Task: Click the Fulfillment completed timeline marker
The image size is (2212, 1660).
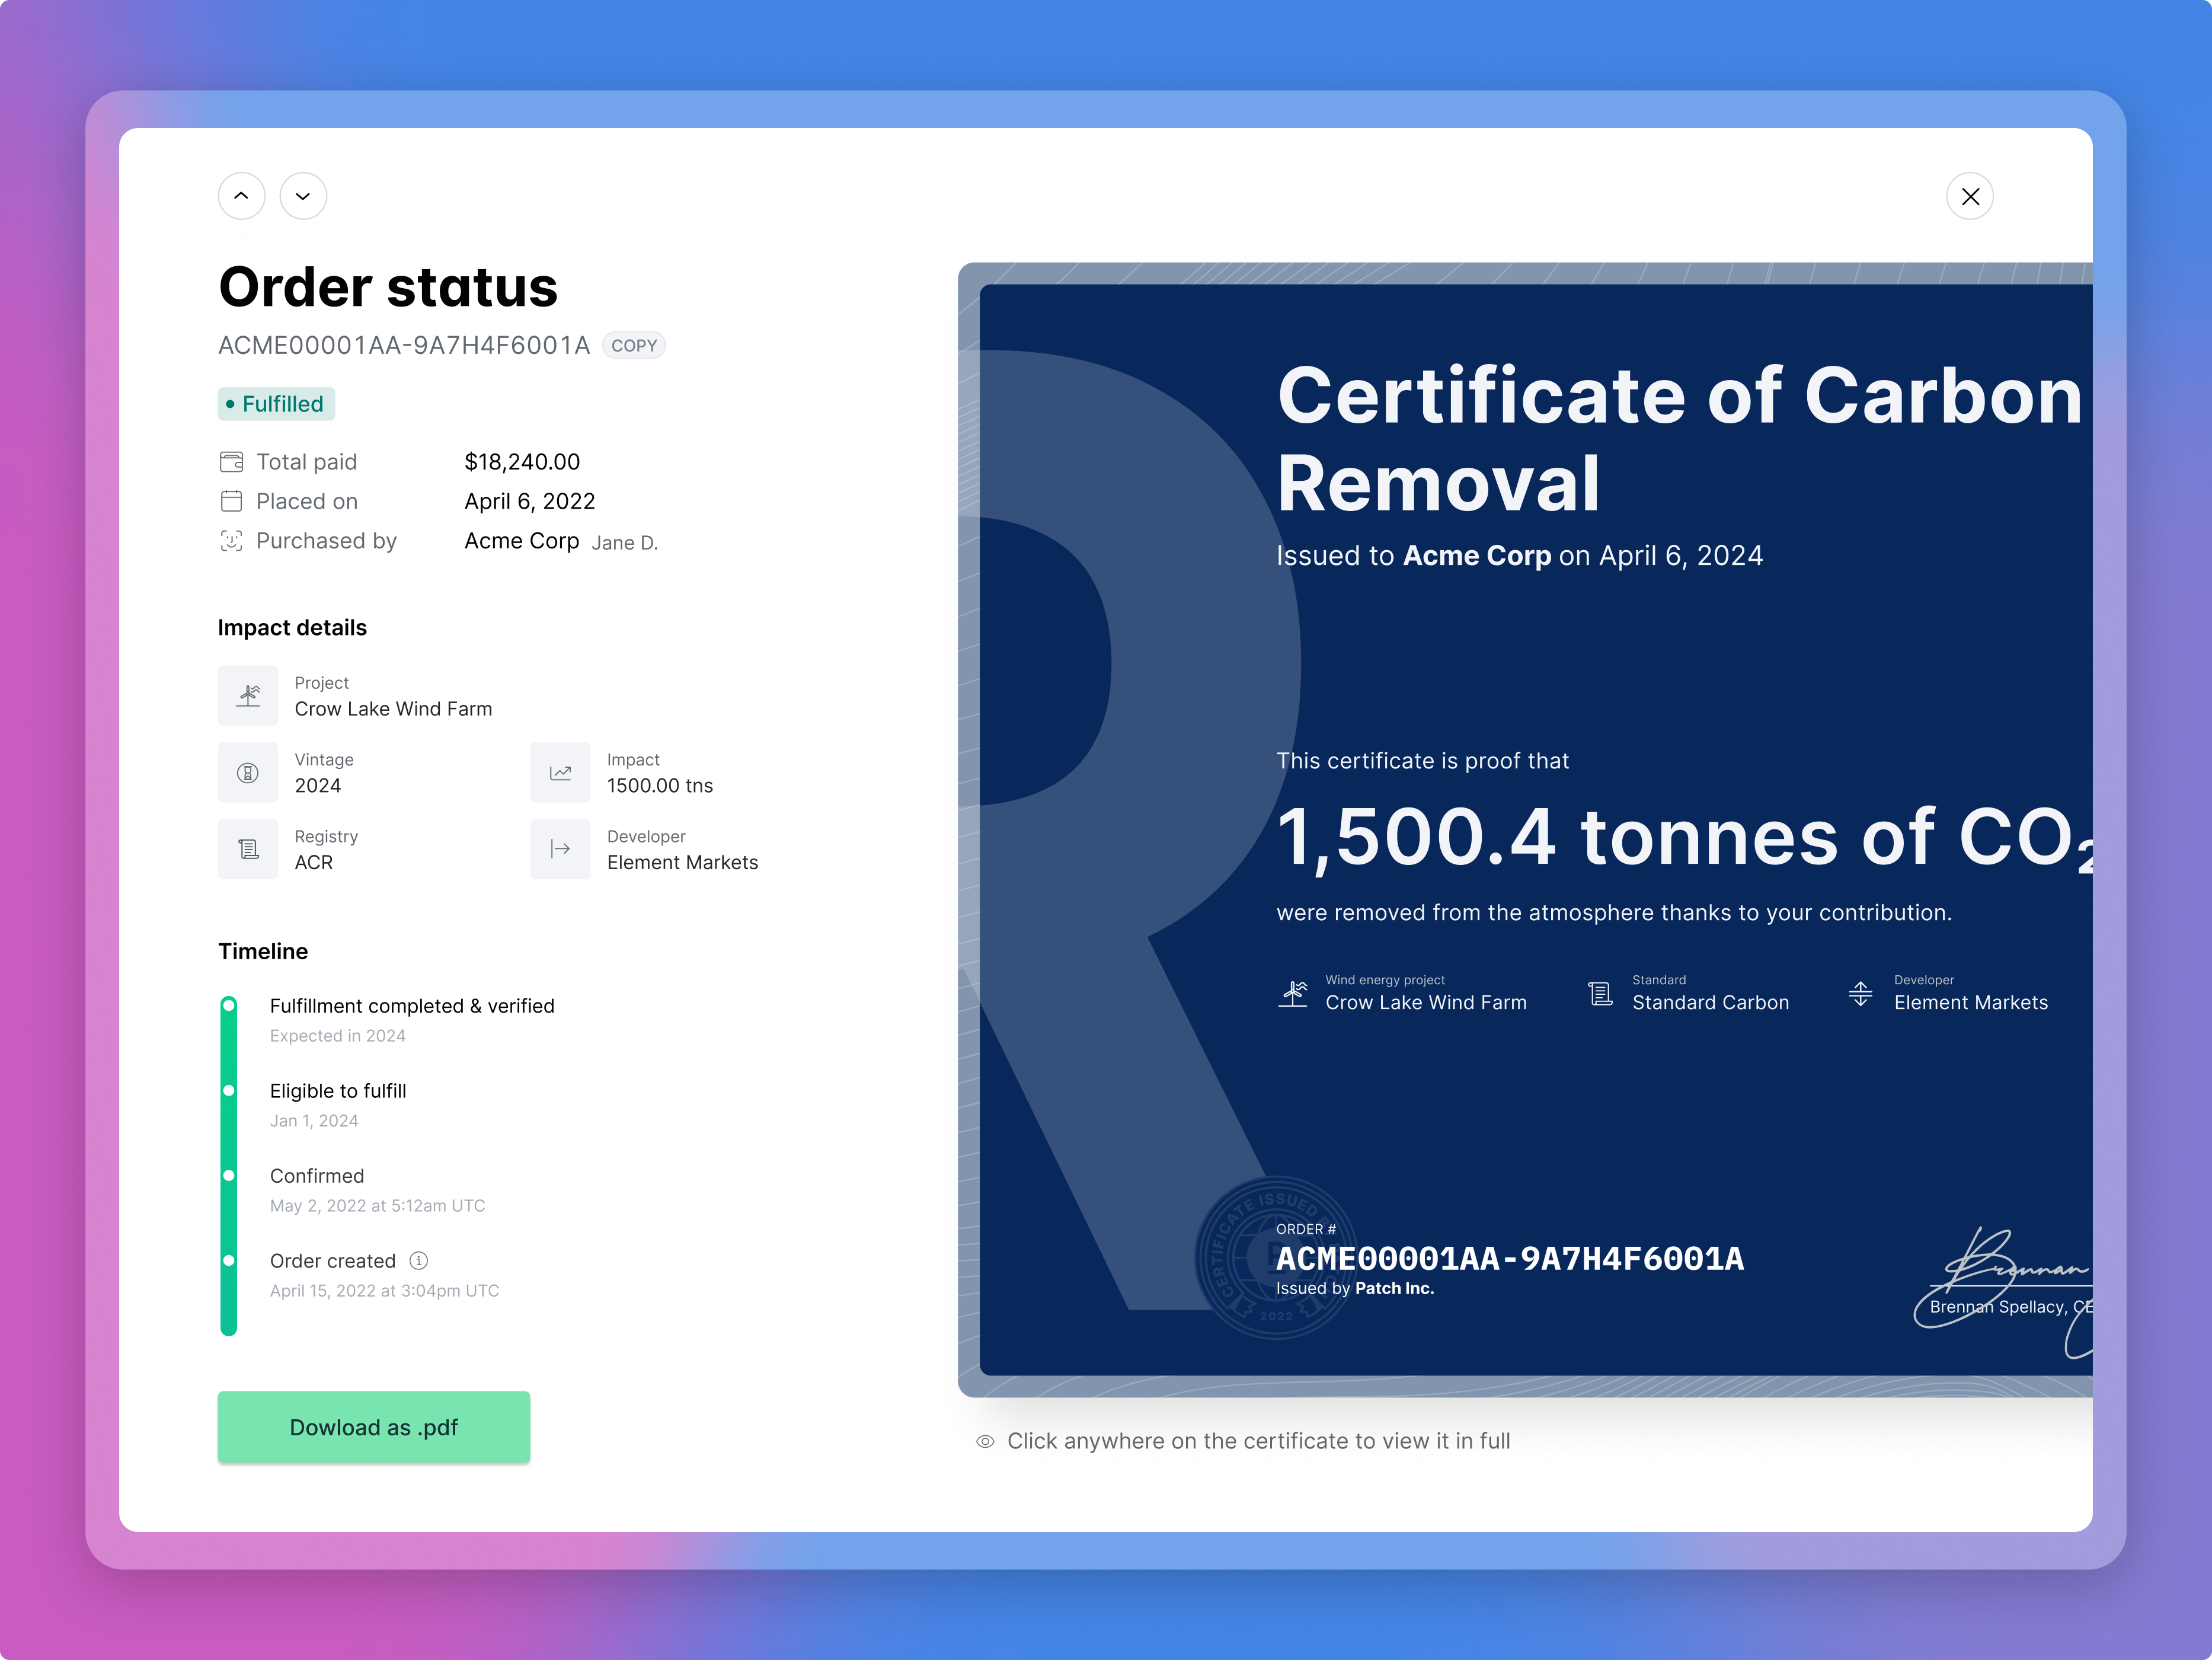Action: pyautogui.click(x=229, y=1005)
